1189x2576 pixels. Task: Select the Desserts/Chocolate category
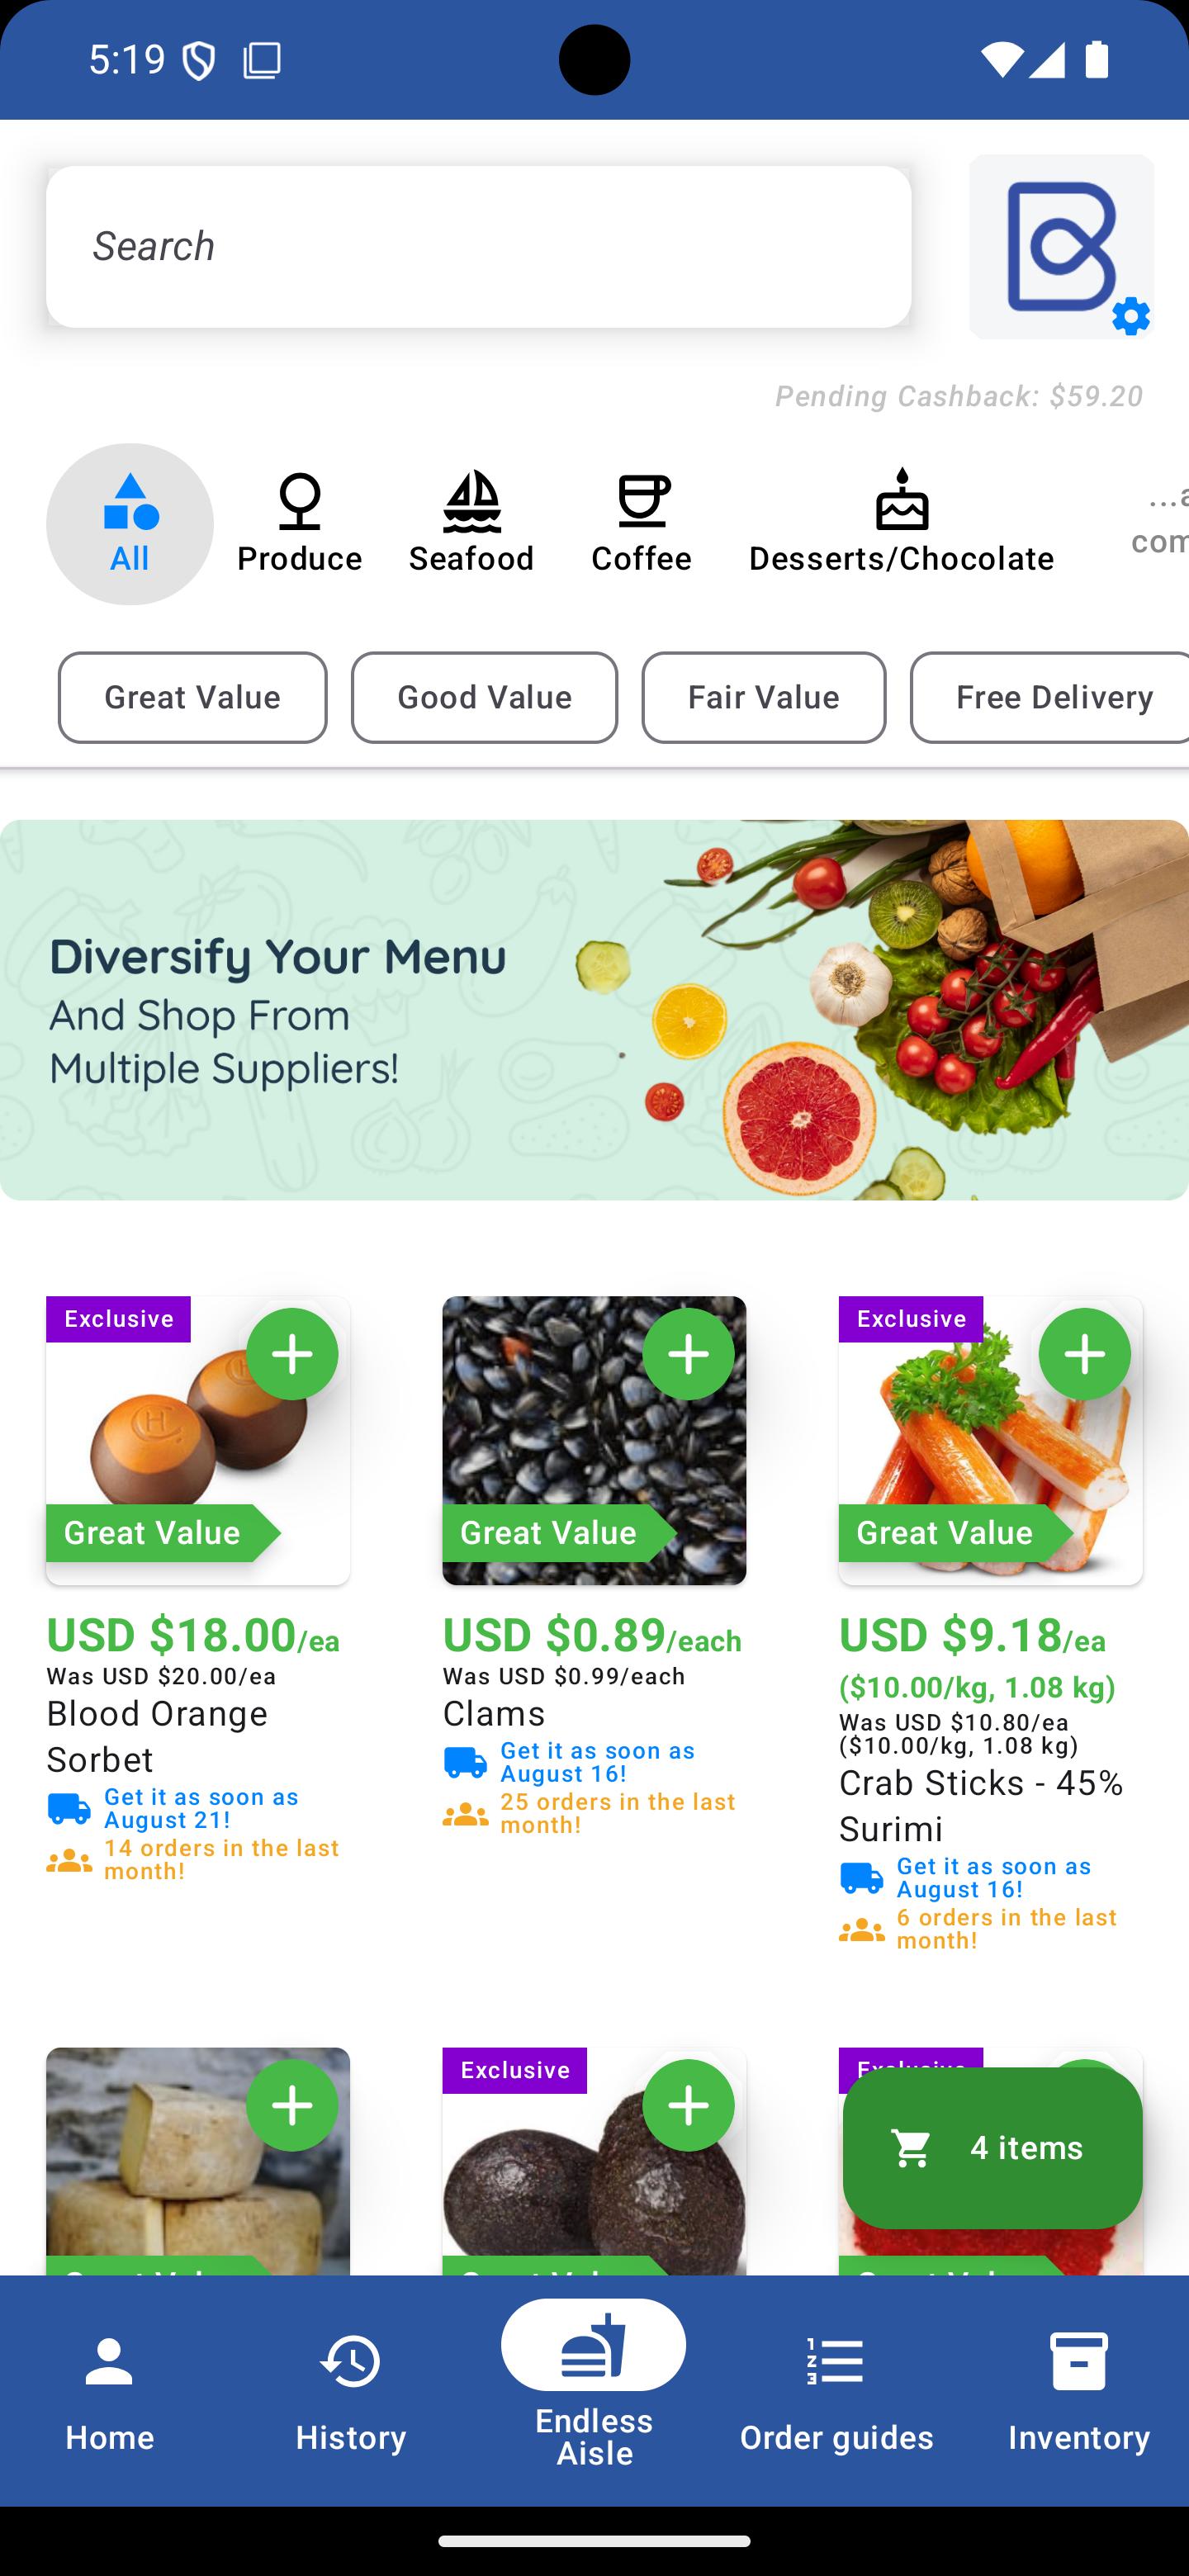(x=901, y=523)
